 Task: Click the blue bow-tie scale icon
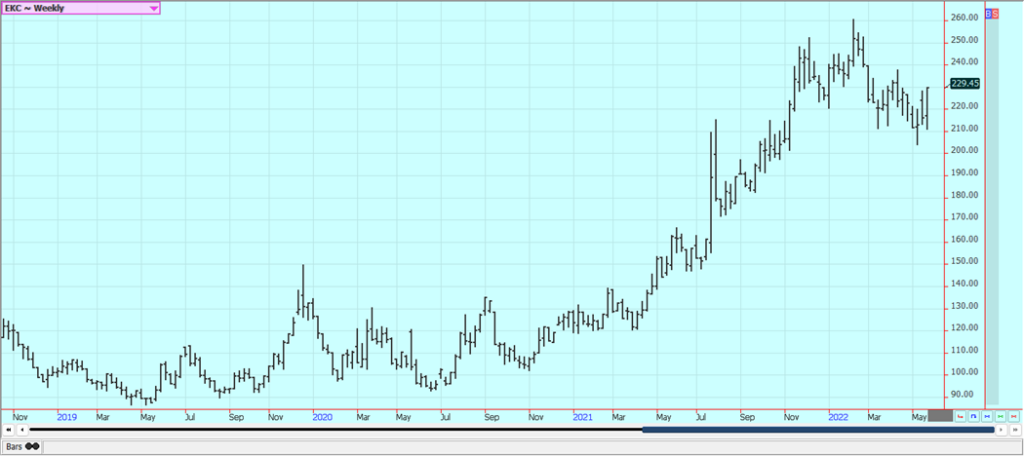(x=987, y=415)
